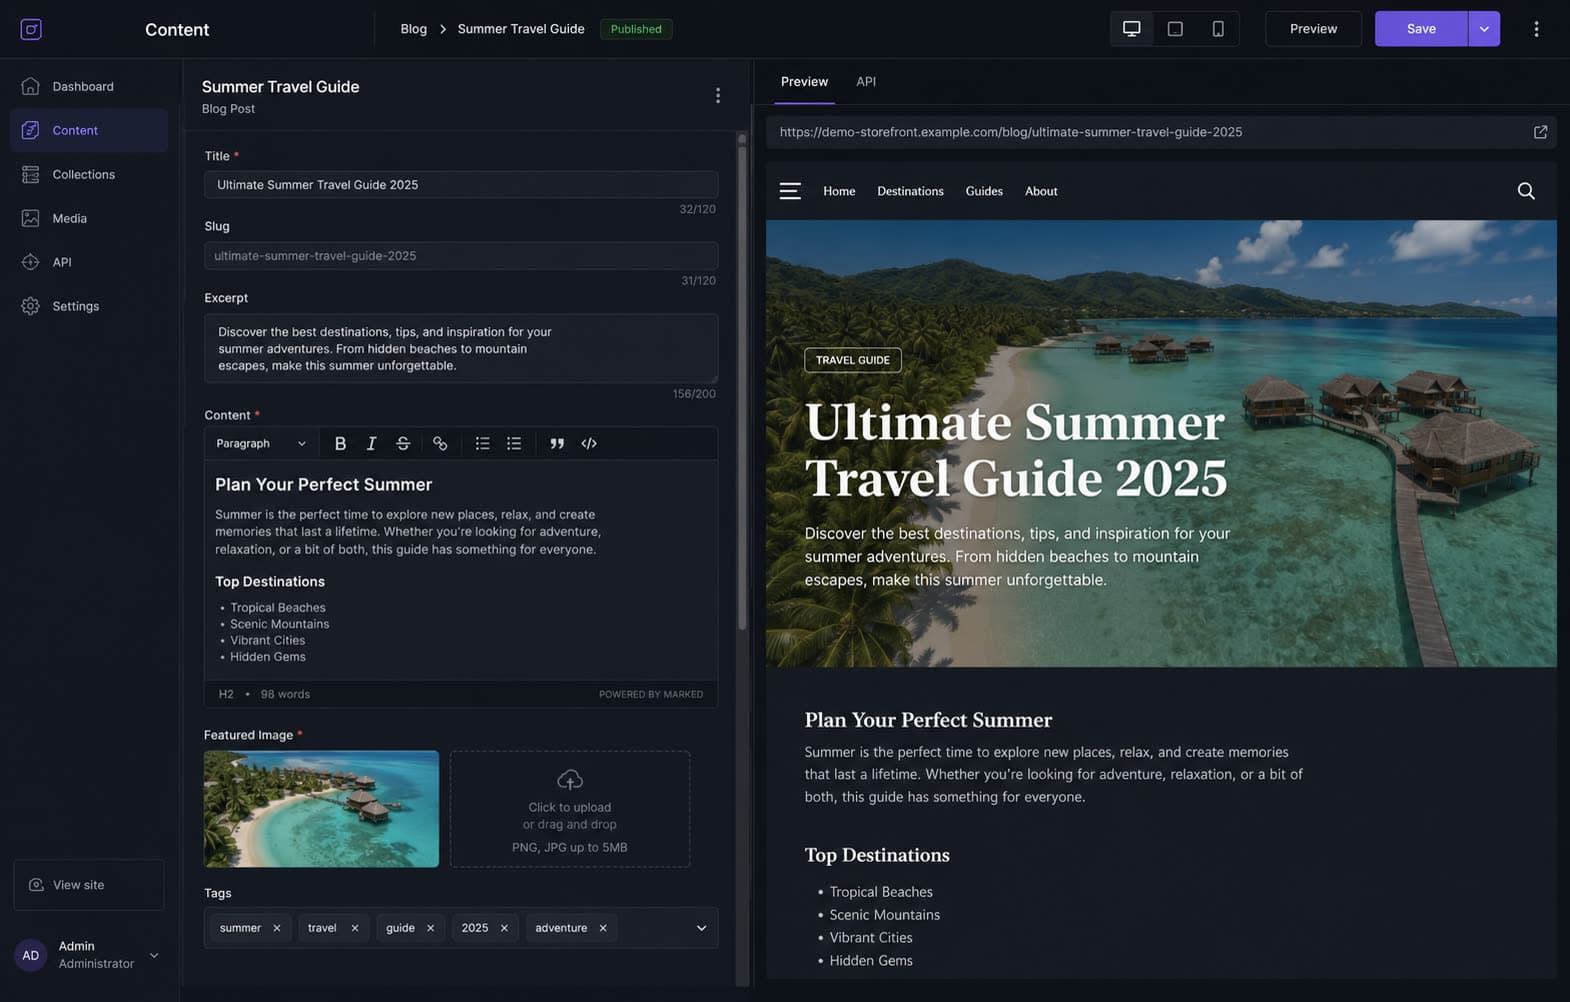Remove the 2025 tag
This screenshot has width=1570, height=1002.
[x=504, y=928]
